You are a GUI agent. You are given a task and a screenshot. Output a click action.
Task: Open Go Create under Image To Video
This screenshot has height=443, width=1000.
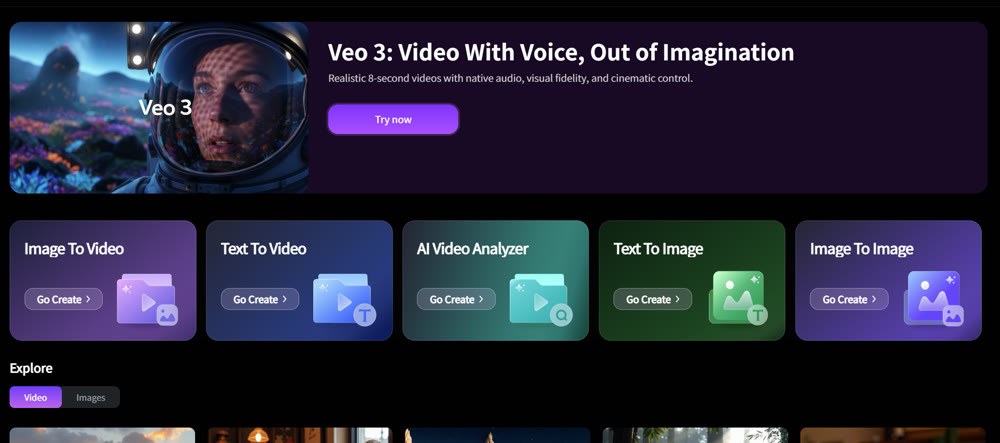[64, 299]
